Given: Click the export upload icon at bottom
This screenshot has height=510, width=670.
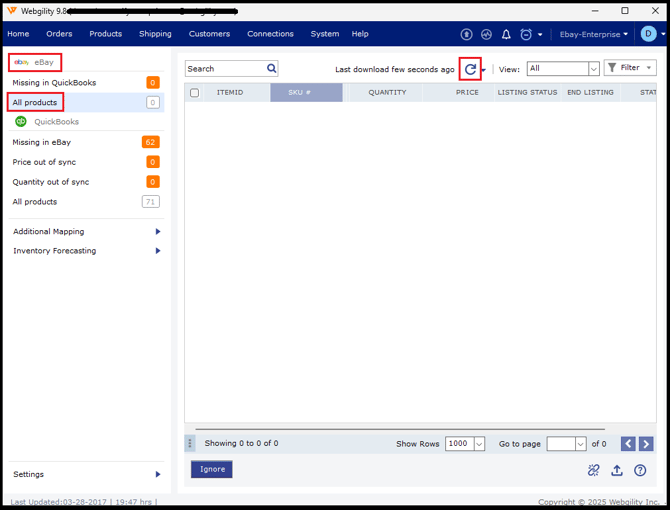Looking at the screenshot, I should tap(617, 470).
